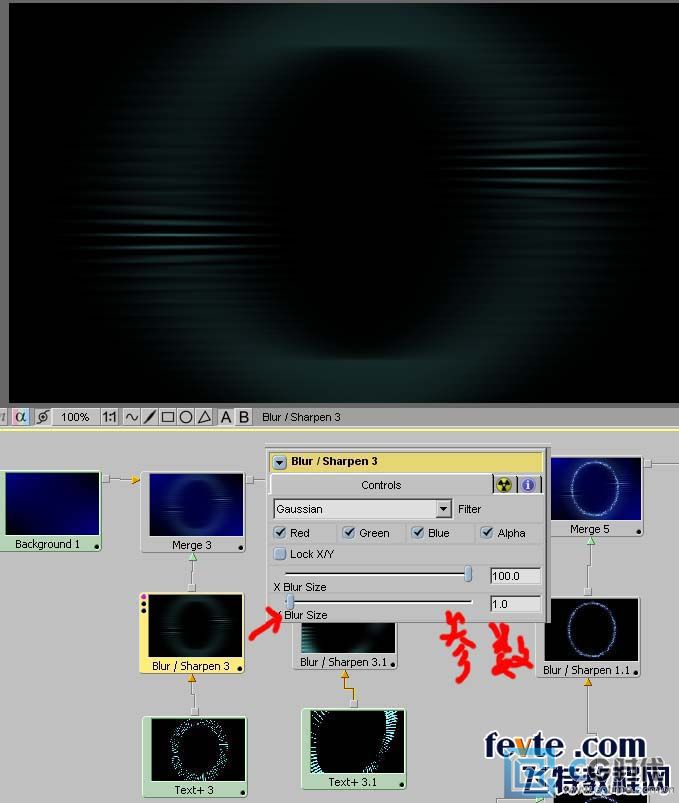Disable the Alpha channel checkbox
This screenshot has width=679, height=803.
(x=487, y=533)
